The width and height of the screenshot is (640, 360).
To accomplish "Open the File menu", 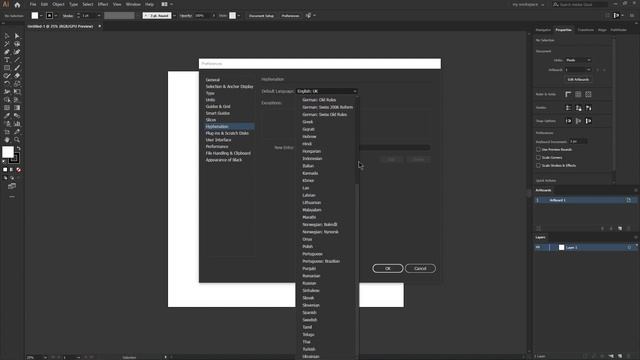I will 33,4.
